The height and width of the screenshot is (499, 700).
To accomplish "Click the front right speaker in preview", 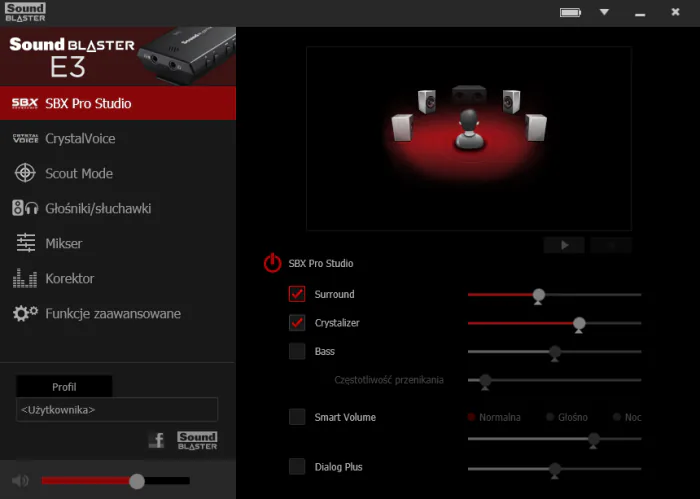I will [511, 101].
